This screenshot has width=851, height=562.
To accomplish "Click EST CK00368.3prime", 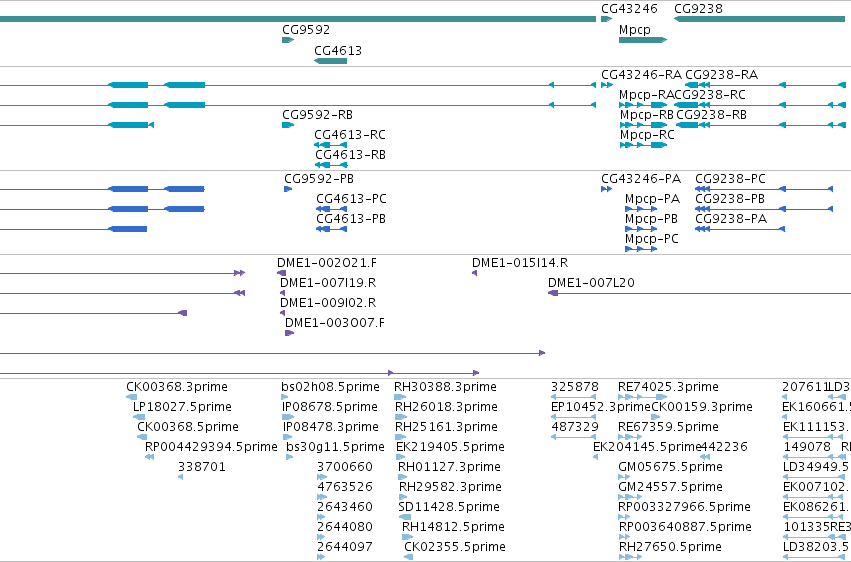I will [x=176, y=387].
